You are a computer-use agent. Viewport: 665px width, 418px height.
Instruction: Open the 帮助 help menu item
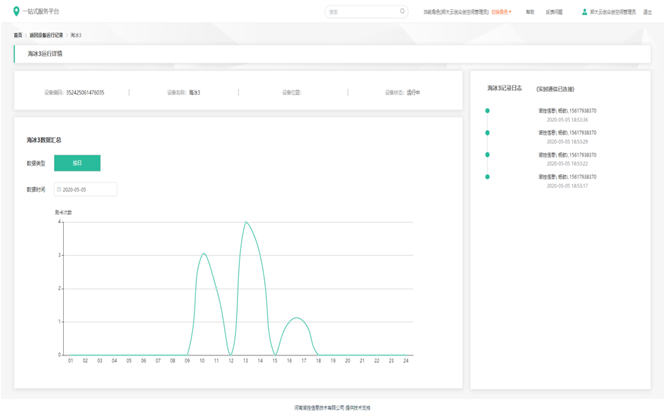(x=530, y=12)
